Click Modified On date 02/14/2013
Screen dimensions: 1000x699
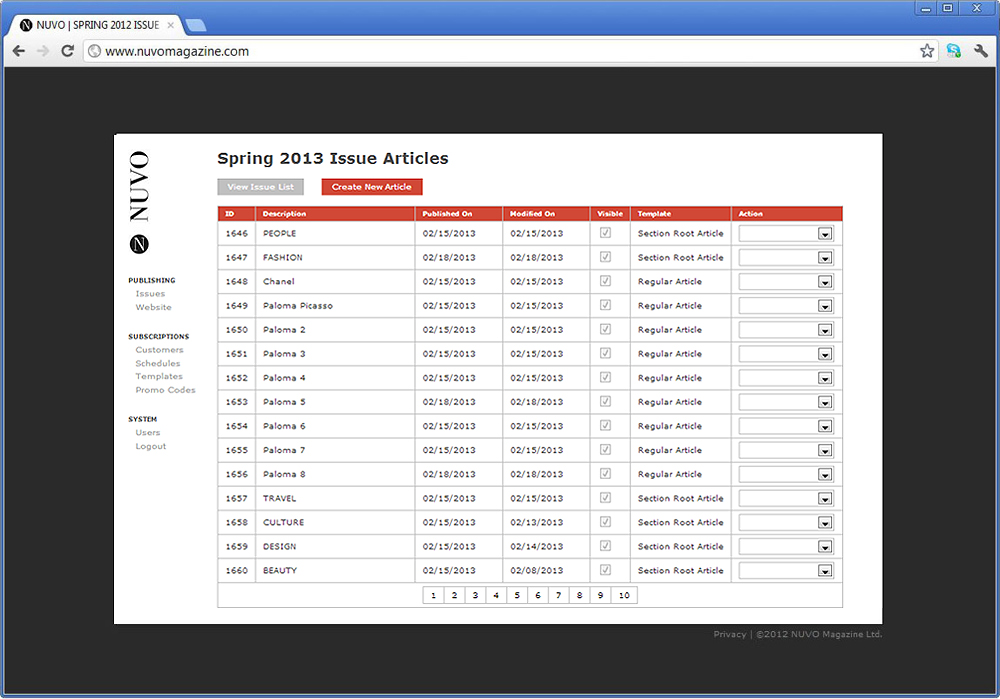click(536, 547)
